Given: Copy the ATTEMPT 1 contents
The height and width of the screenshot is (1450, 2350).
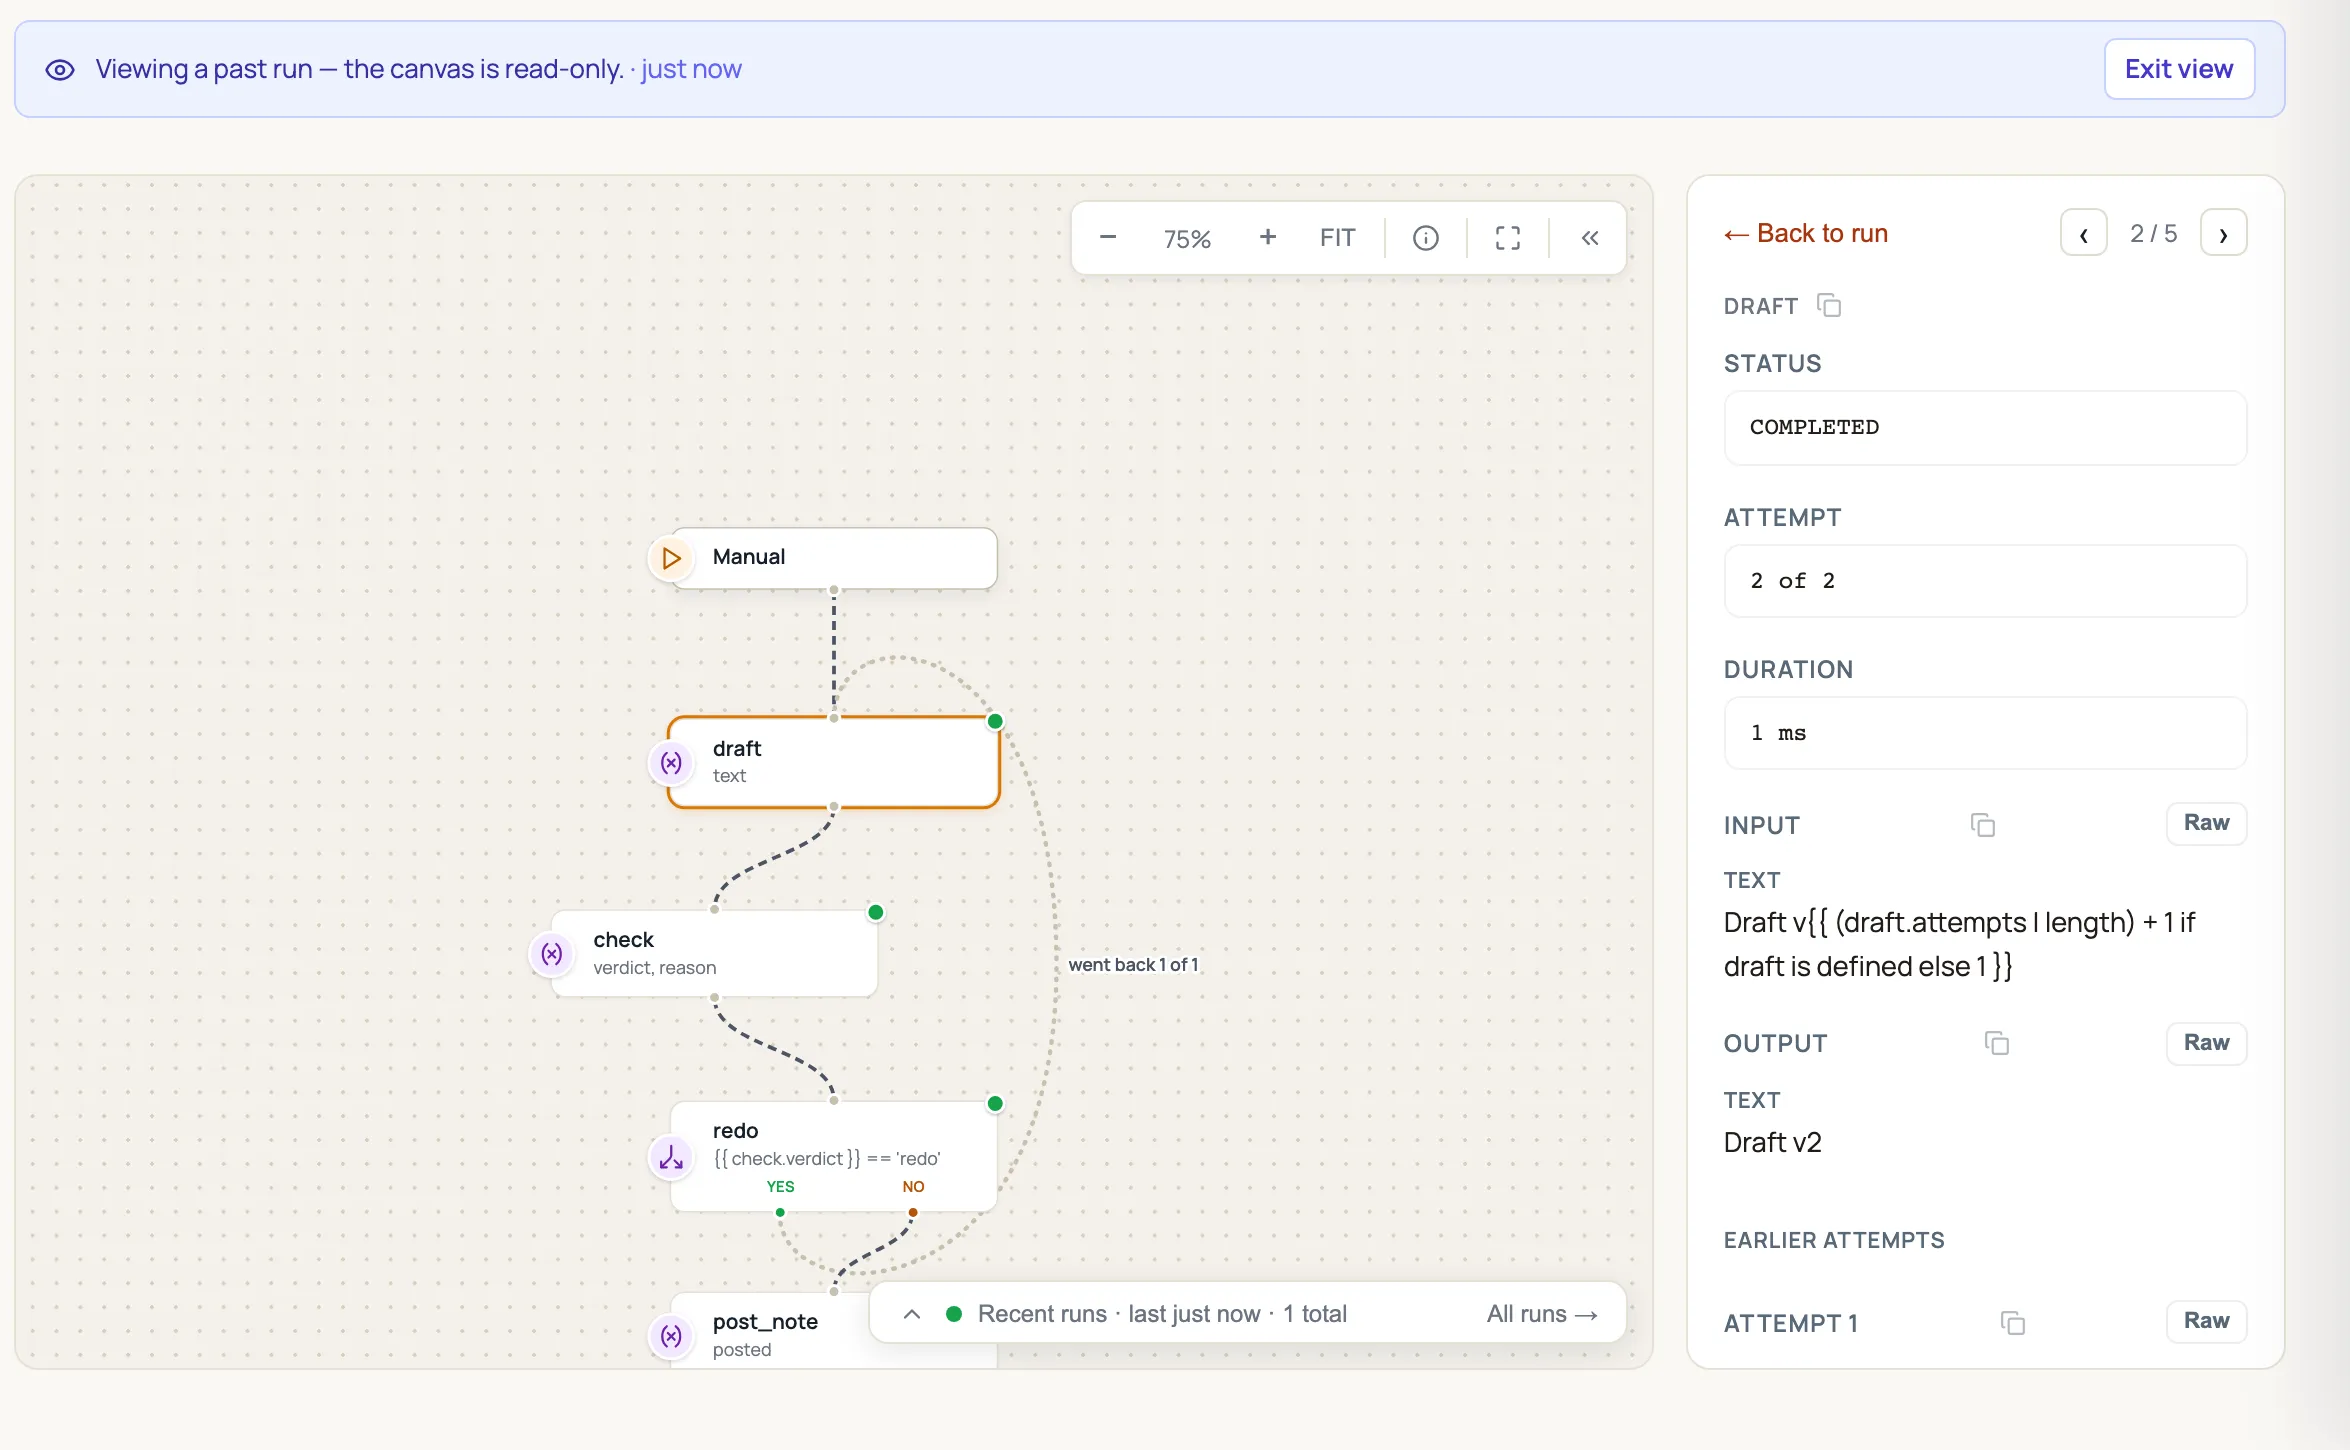Looking at the screenshot, I should click(x=2012, y=1323).
